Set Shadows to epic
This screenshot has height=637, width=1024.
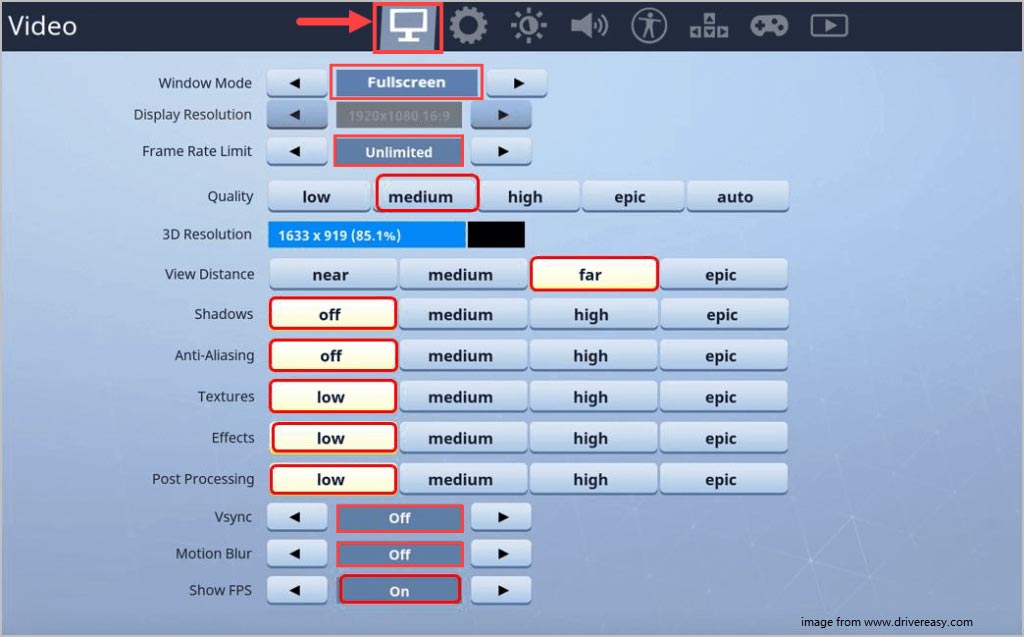(x=724, y=314)
